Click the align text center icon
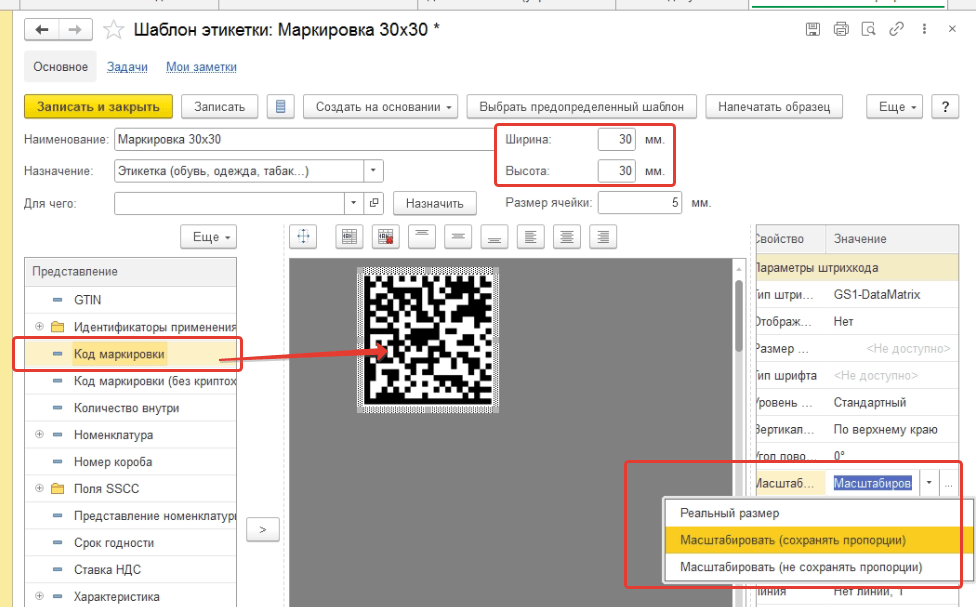976x607 pixels. click(567, 236)
